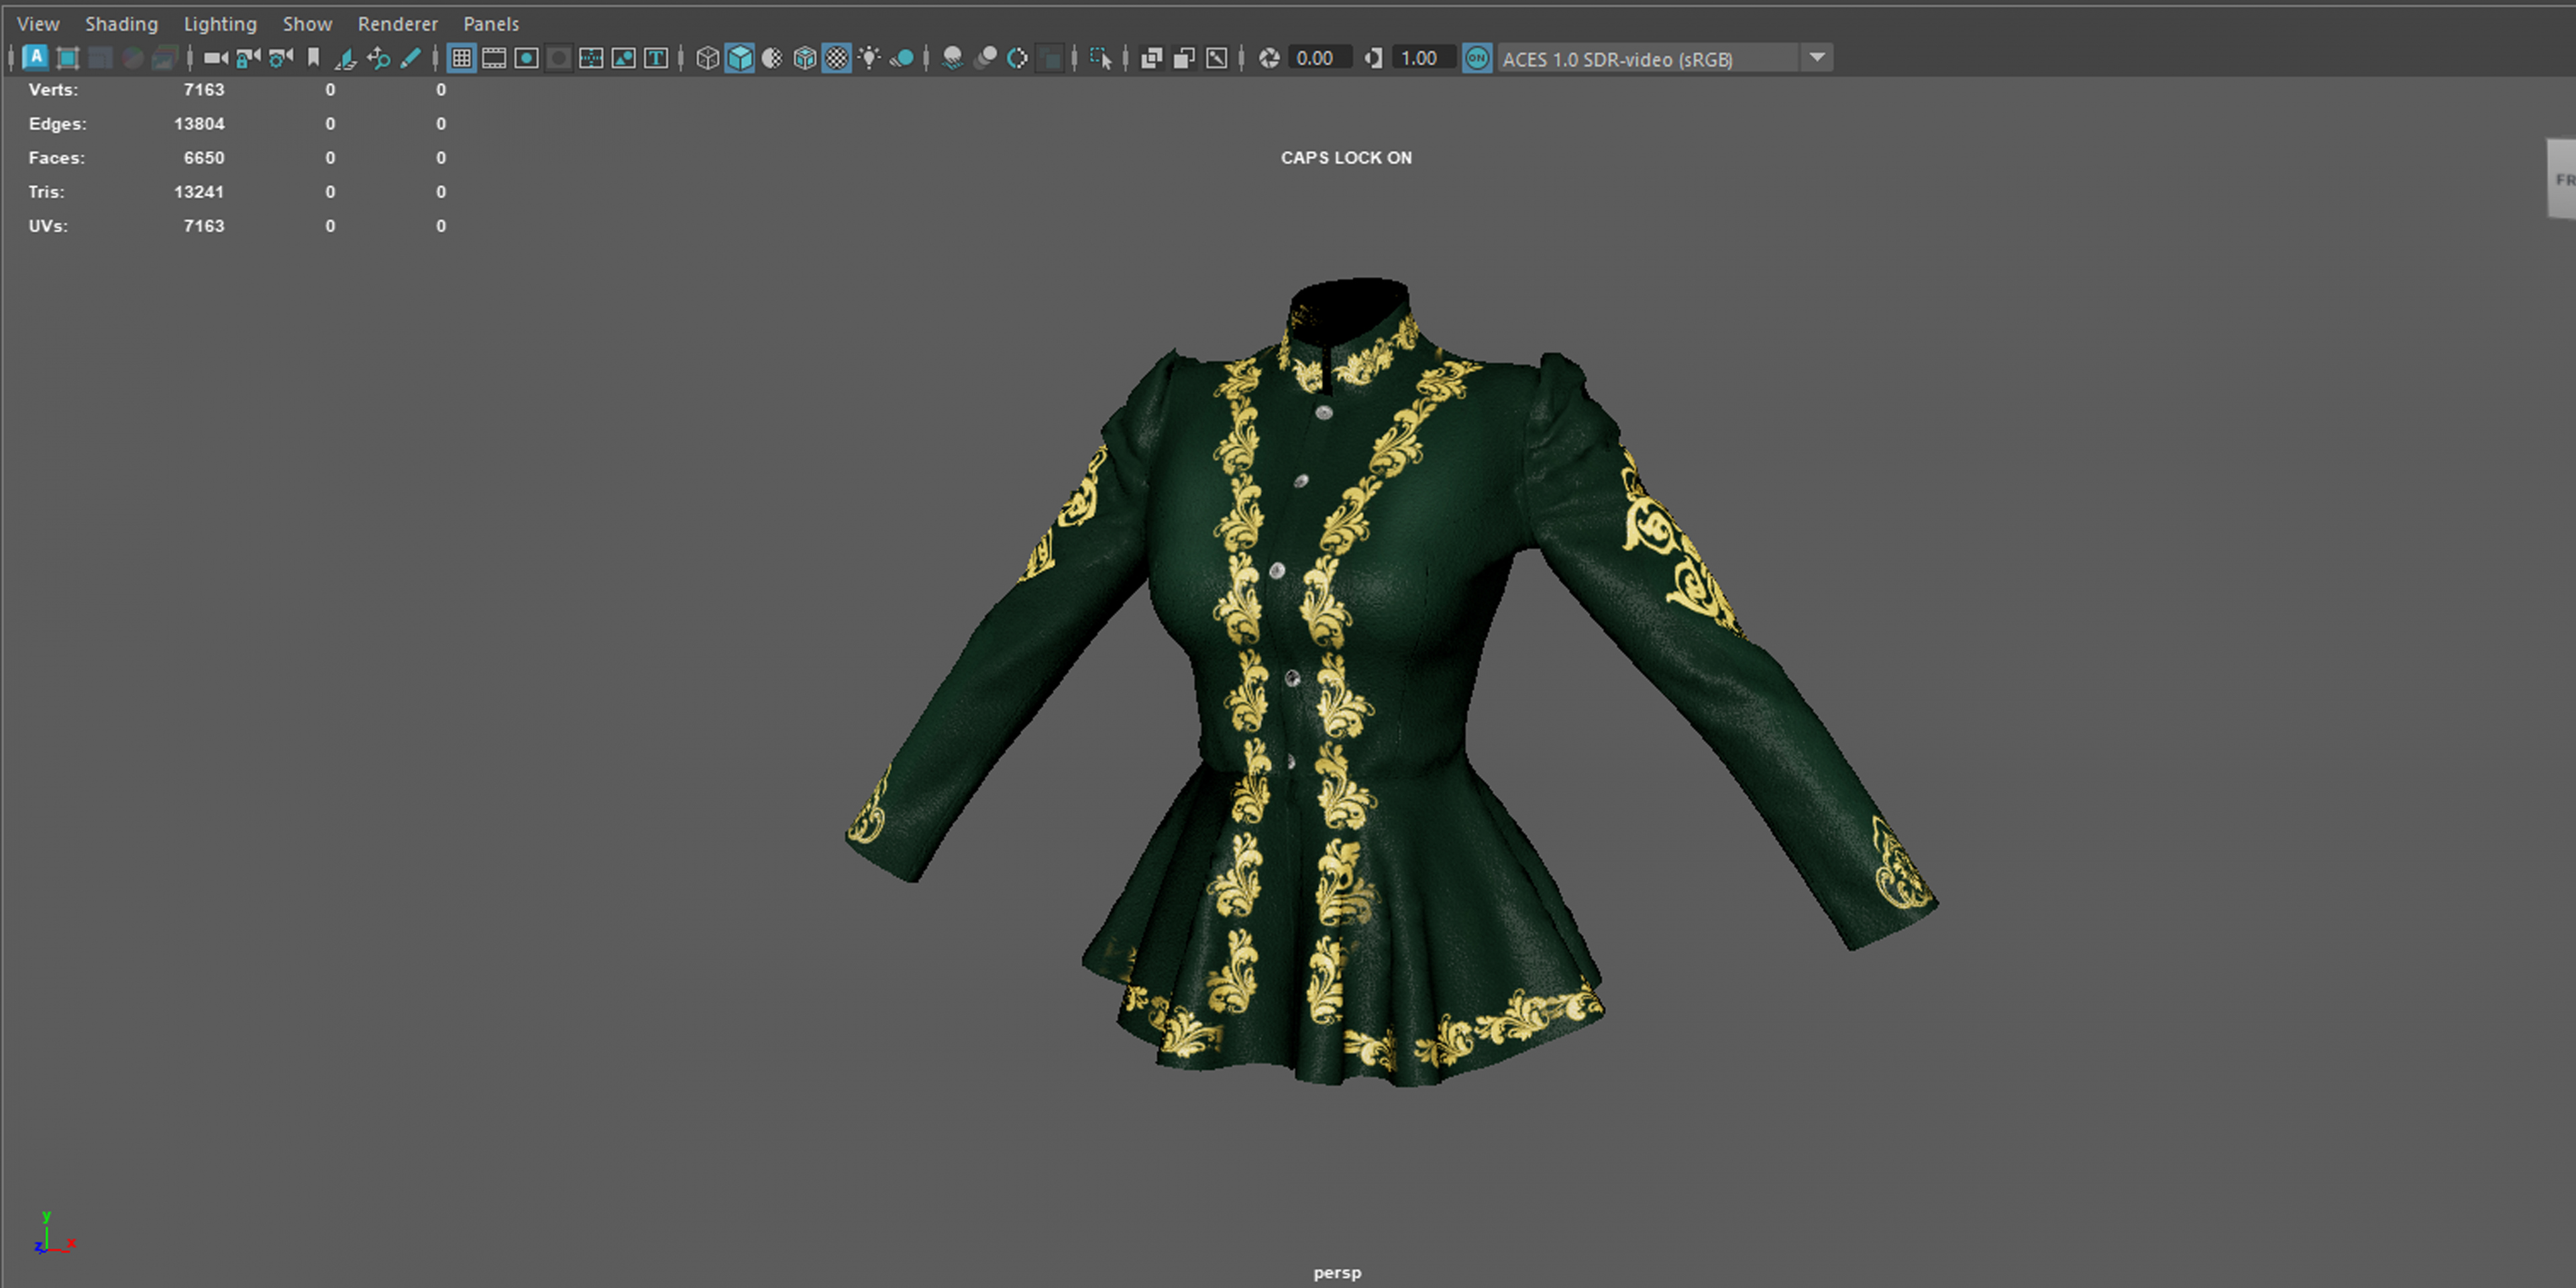Click the gamma value field 1.00
This screenshot has height=1288, width=2576.
(1424, 58)
